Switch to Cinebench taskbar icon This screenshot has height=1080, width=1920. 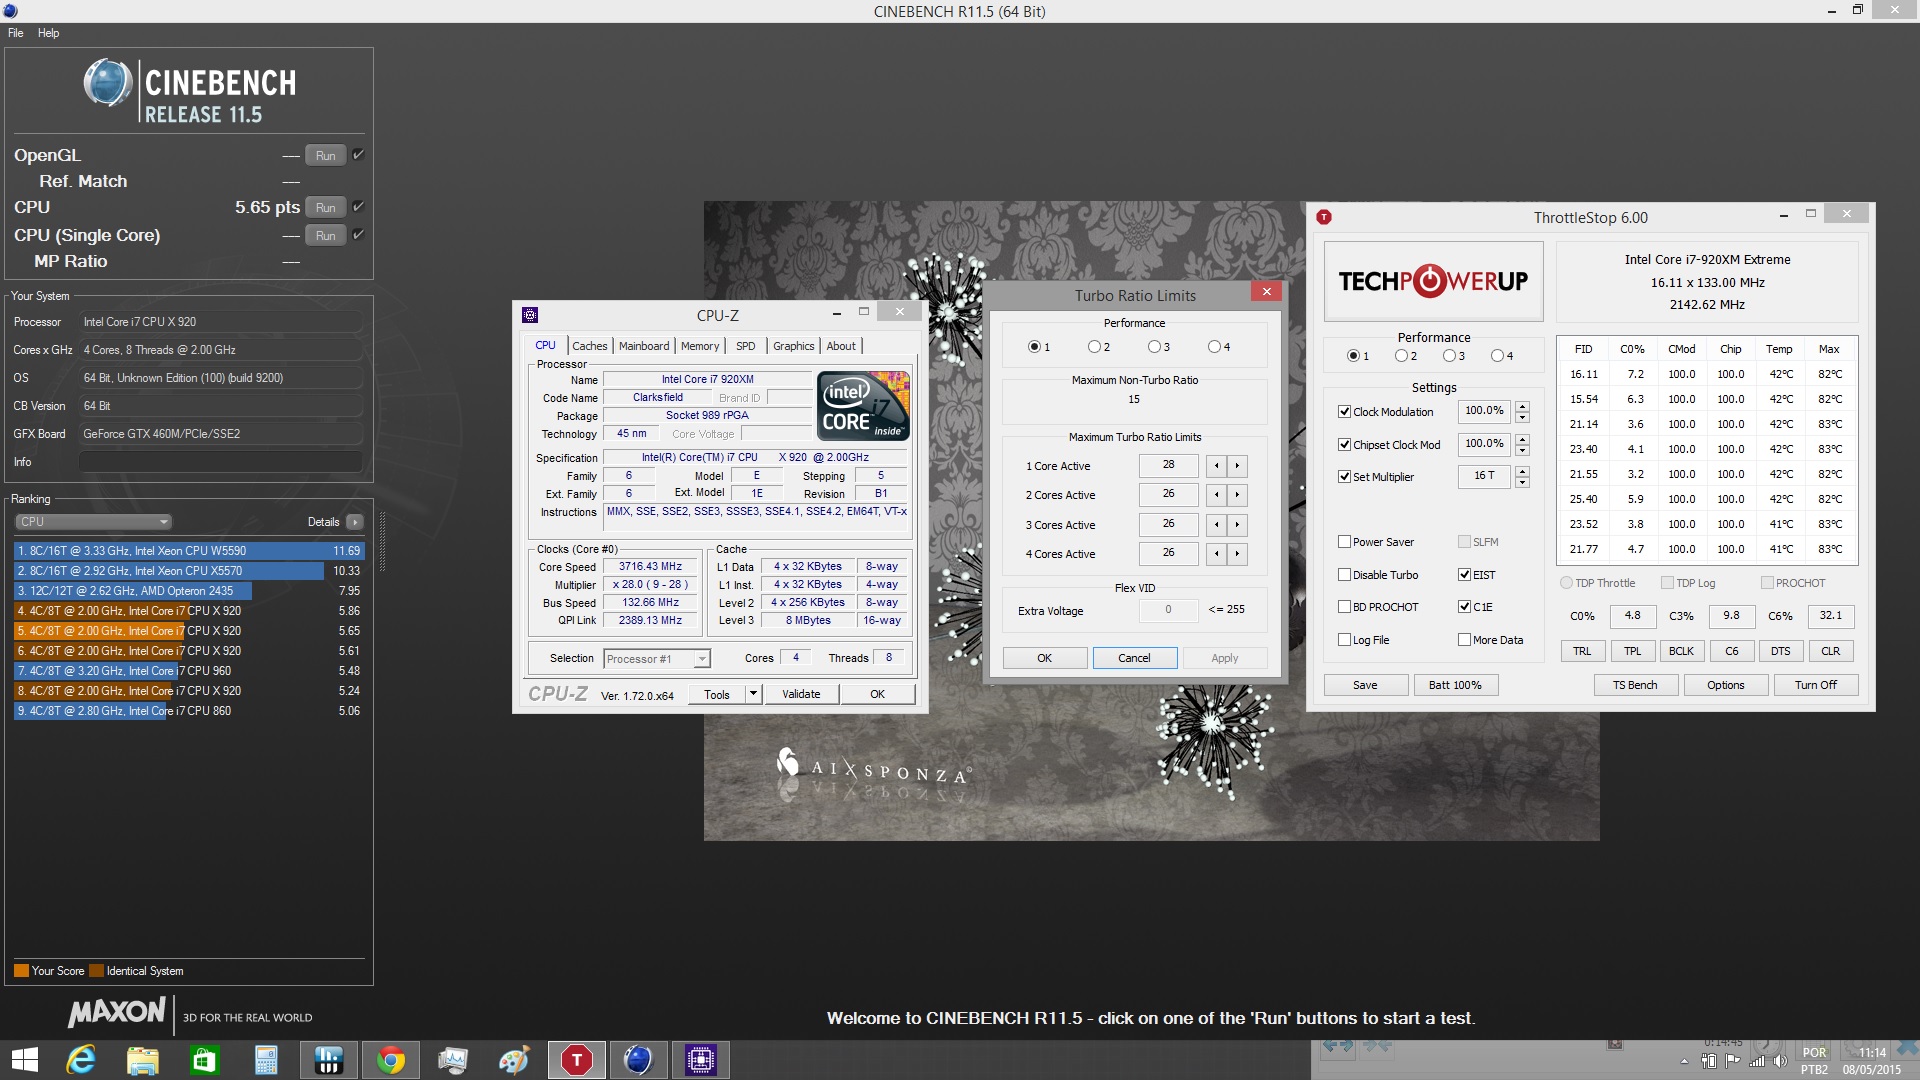pos(638,1060)
